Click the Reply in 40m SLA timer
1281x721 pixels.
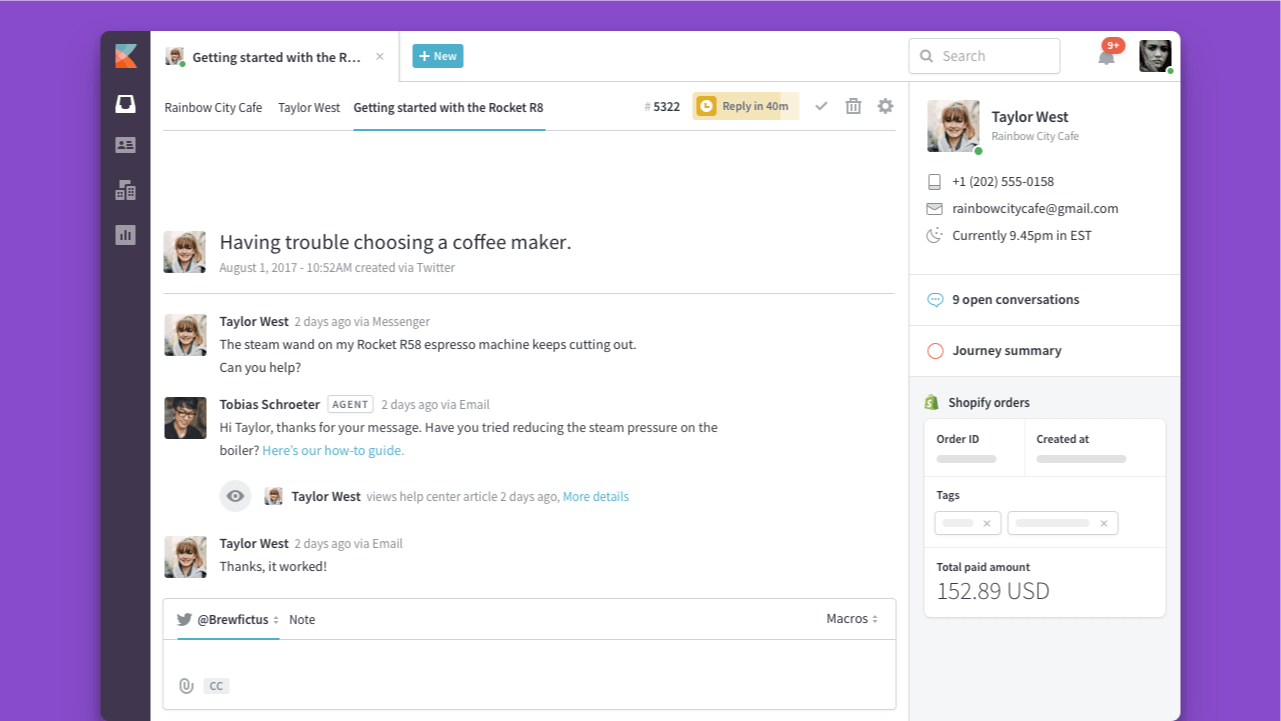point(745,106)
